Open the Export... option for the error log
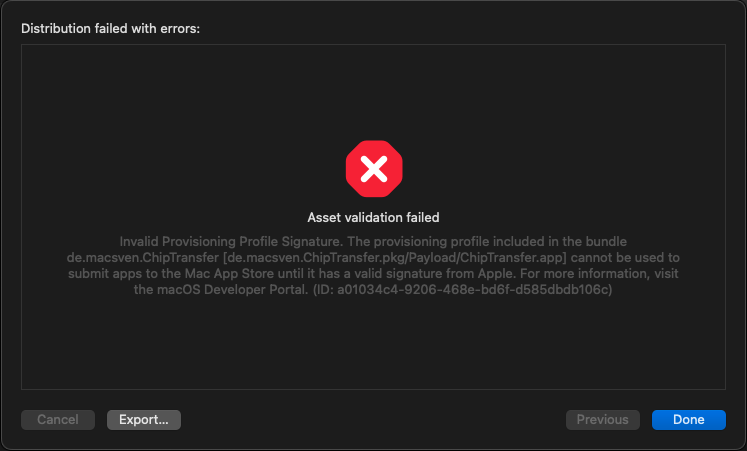Screen dimensions: 747x451 tap(144, 420)
